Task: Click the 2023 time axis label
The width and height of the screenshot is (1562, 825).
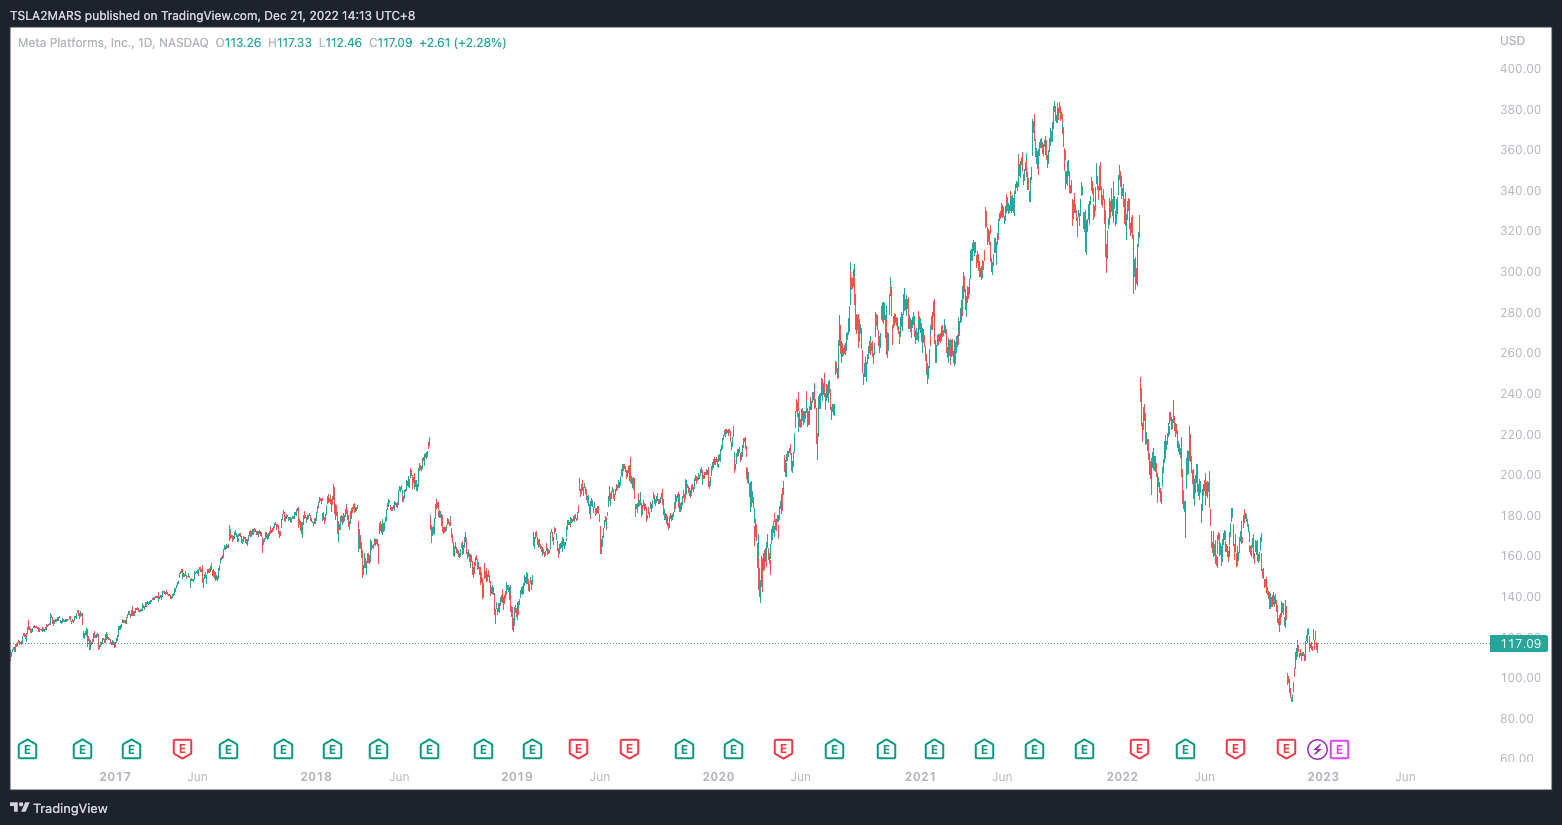Action: tap(1323, 777)
